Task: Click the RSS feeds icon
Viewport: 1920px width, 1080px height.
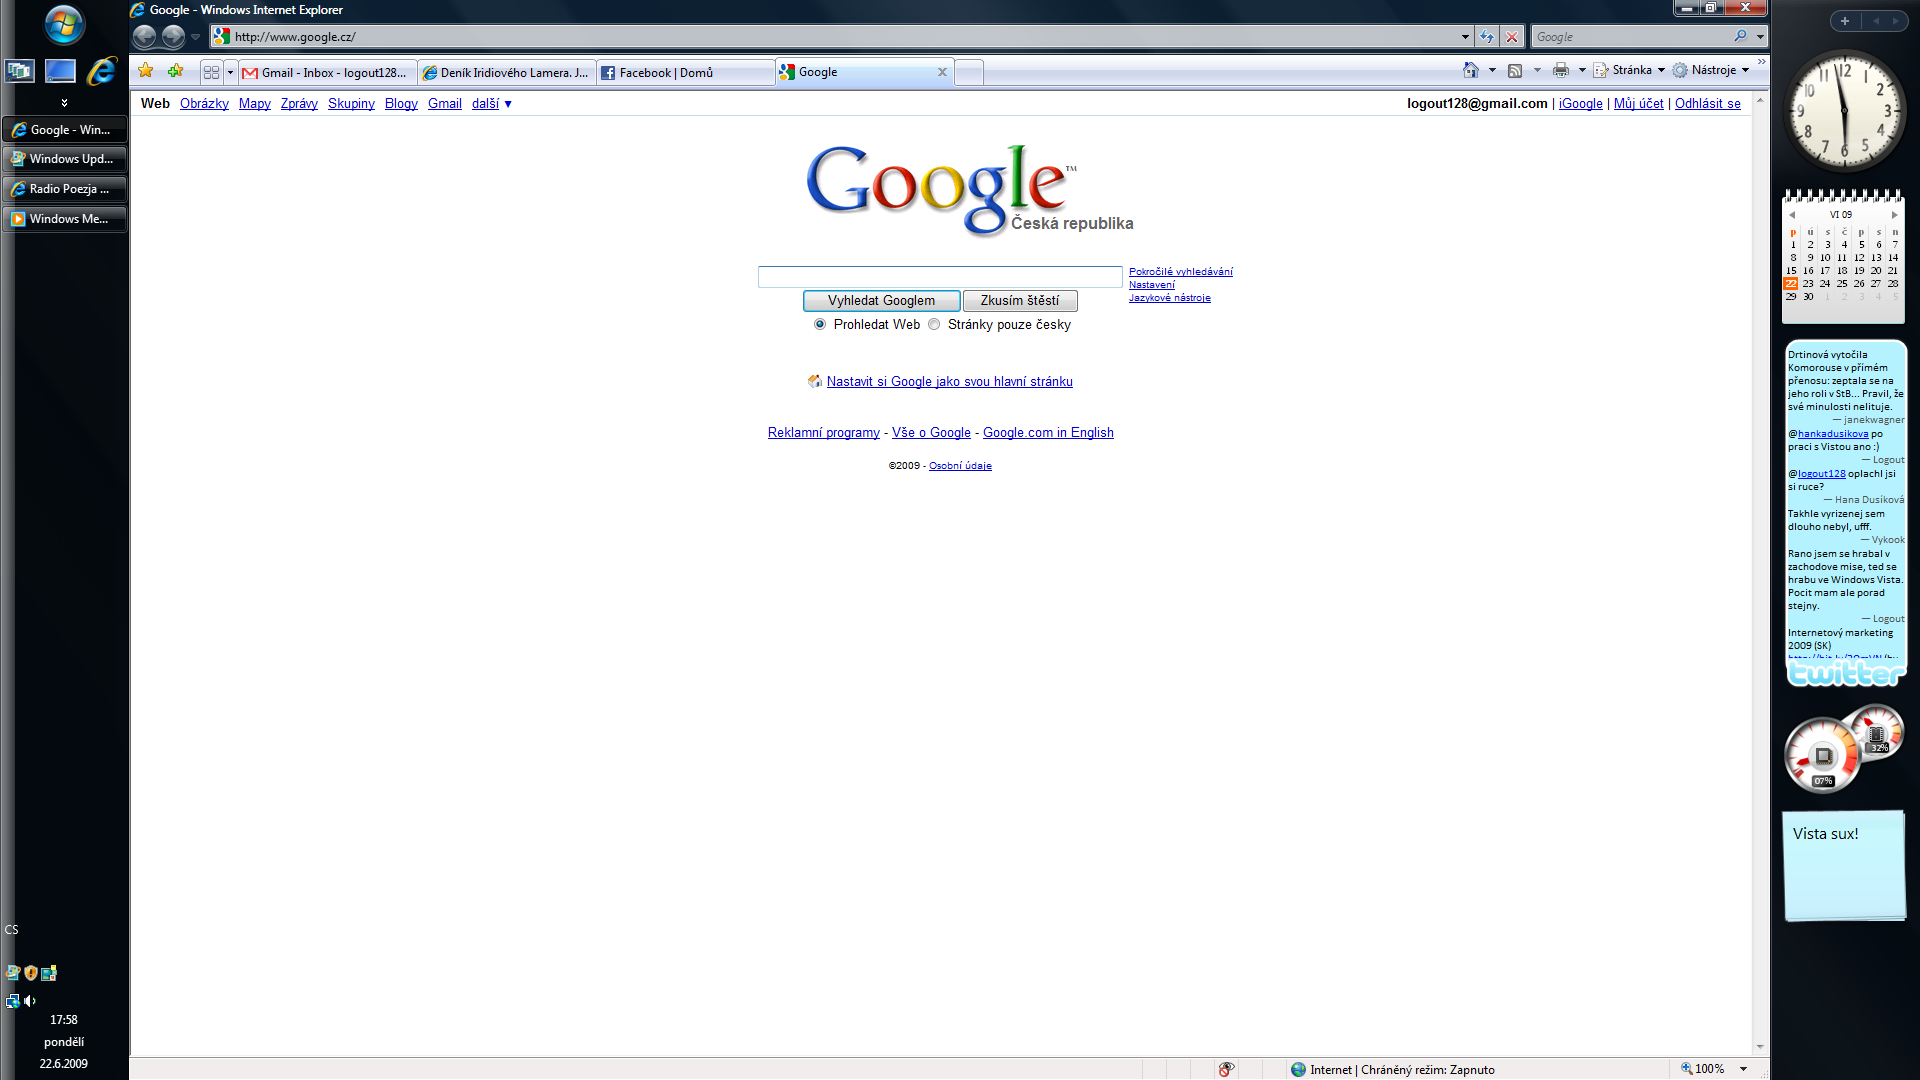Action: [1515, 70]
